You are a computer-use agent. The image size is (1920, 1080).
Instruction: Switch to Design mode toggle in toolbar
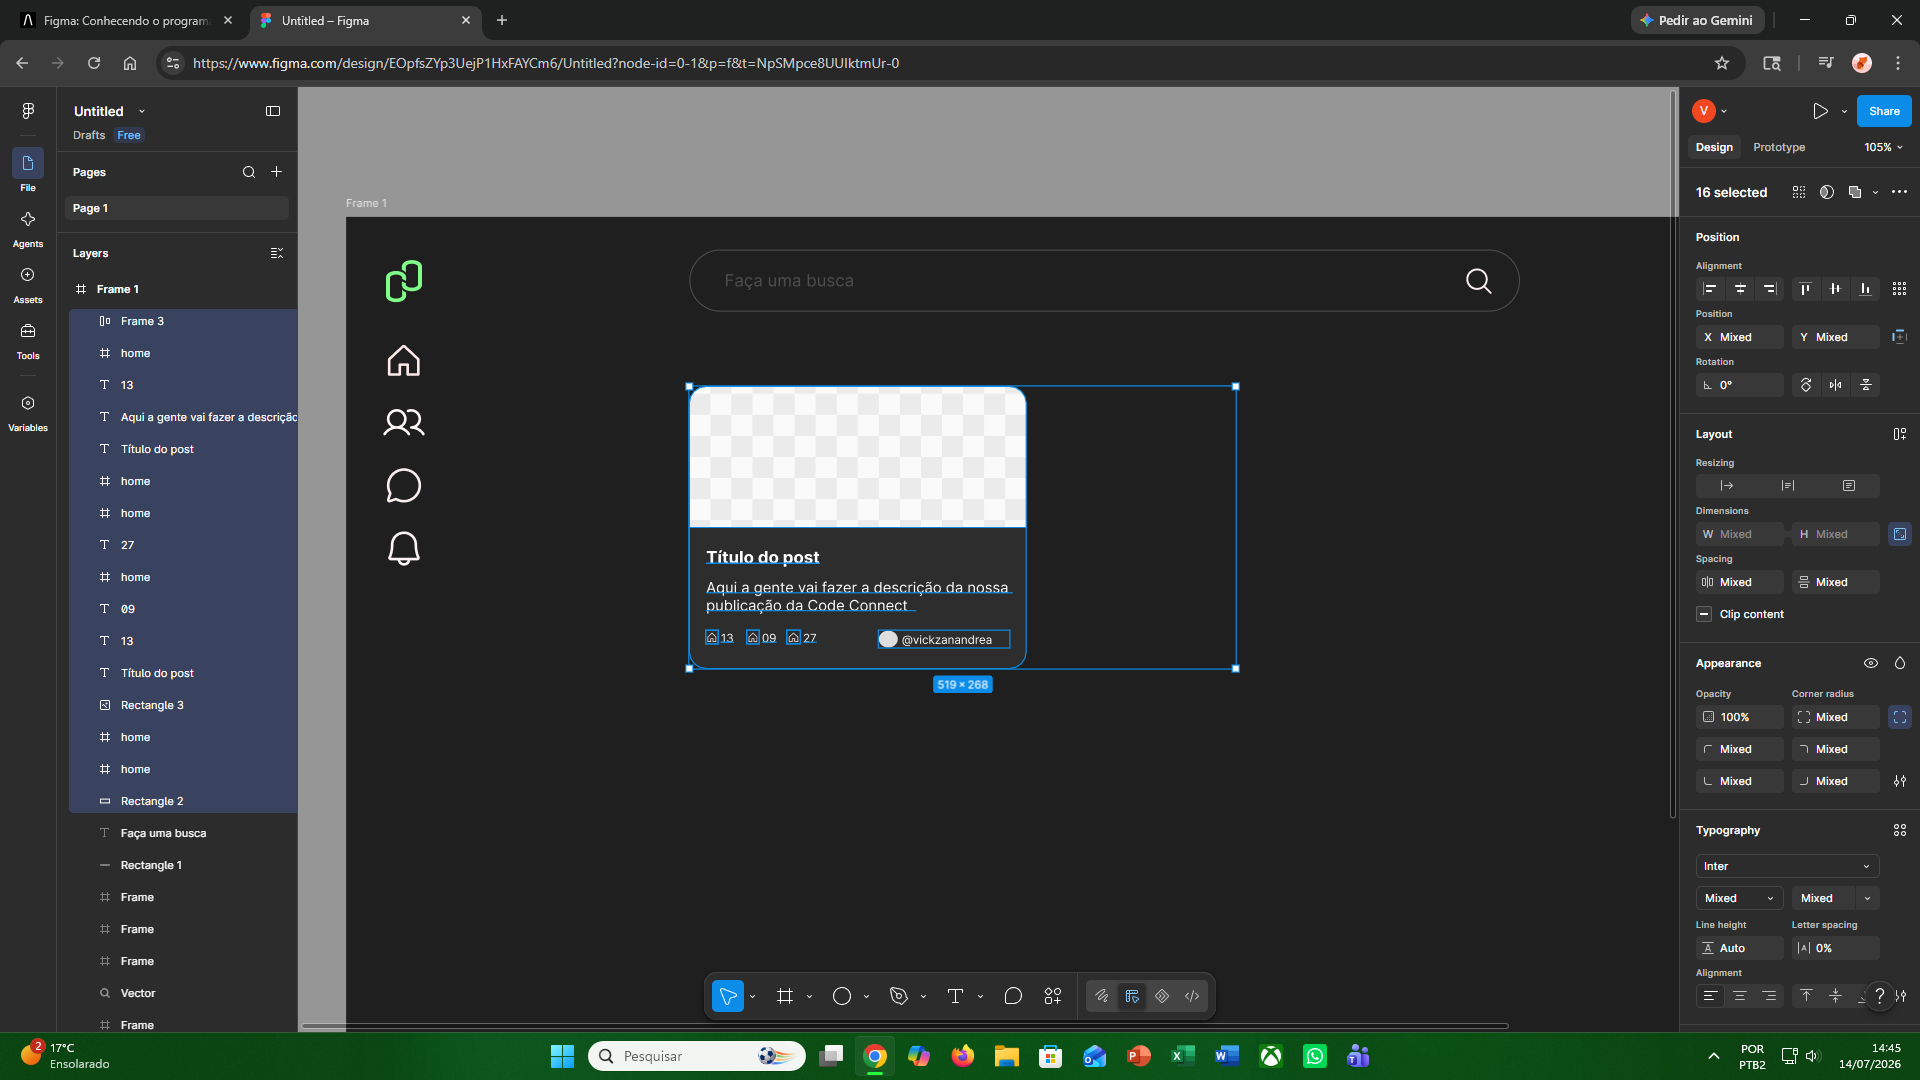[1132, 996]
